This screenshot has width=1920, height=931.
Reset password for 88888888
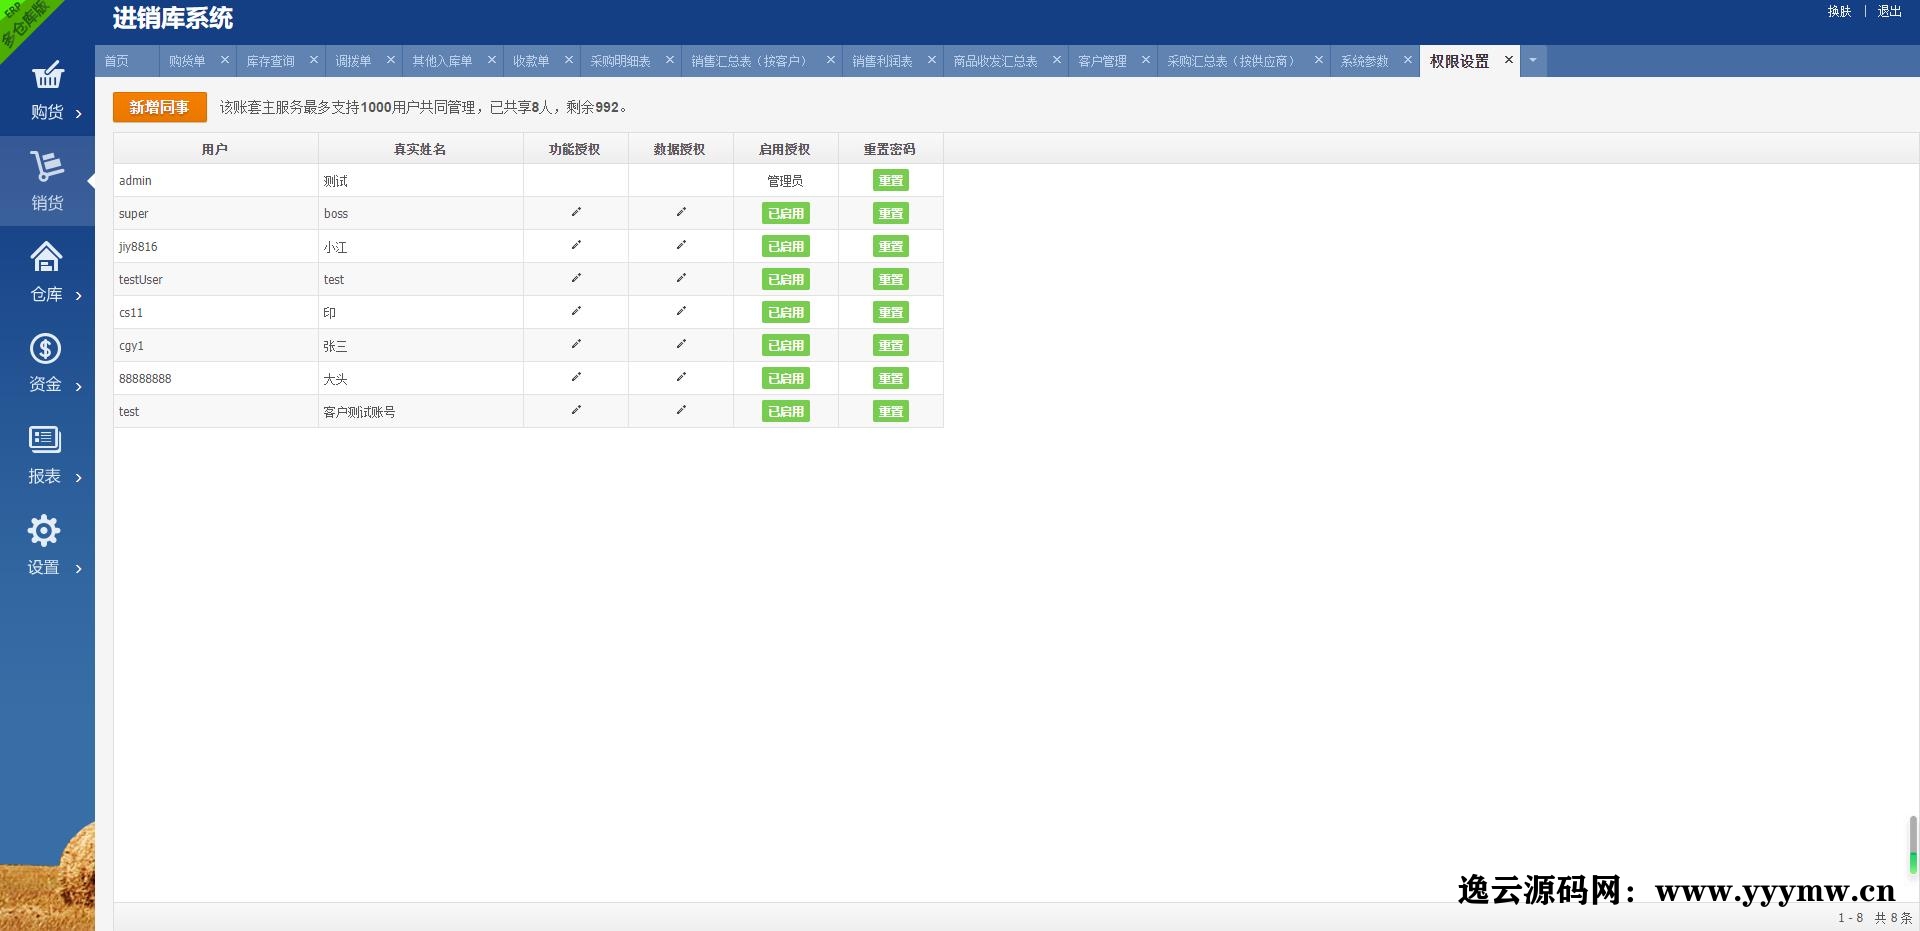tap(891, 378)
